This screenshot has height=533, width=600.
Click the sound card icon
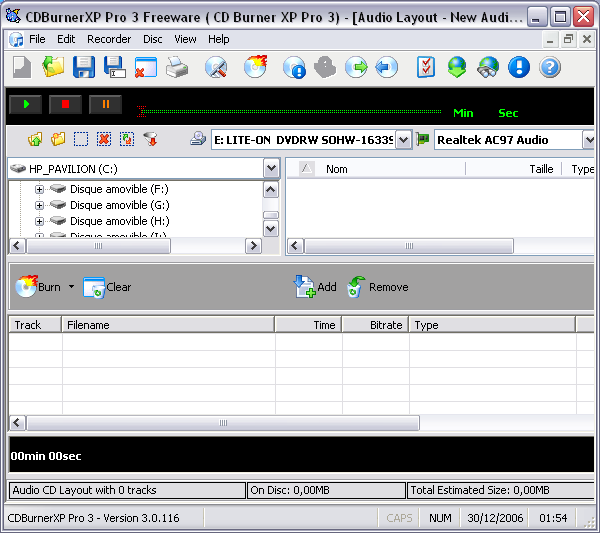pyautogui.click(x=423, y=139)
